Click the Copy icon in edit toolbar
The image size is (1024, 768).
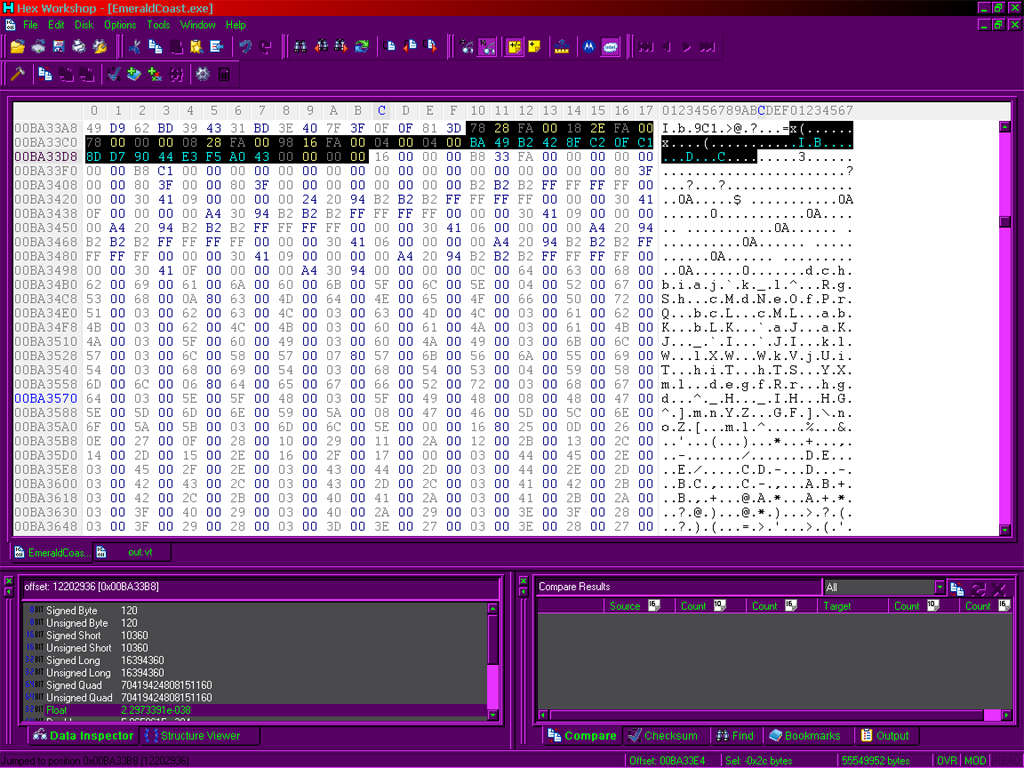click(x=155, y=47)
